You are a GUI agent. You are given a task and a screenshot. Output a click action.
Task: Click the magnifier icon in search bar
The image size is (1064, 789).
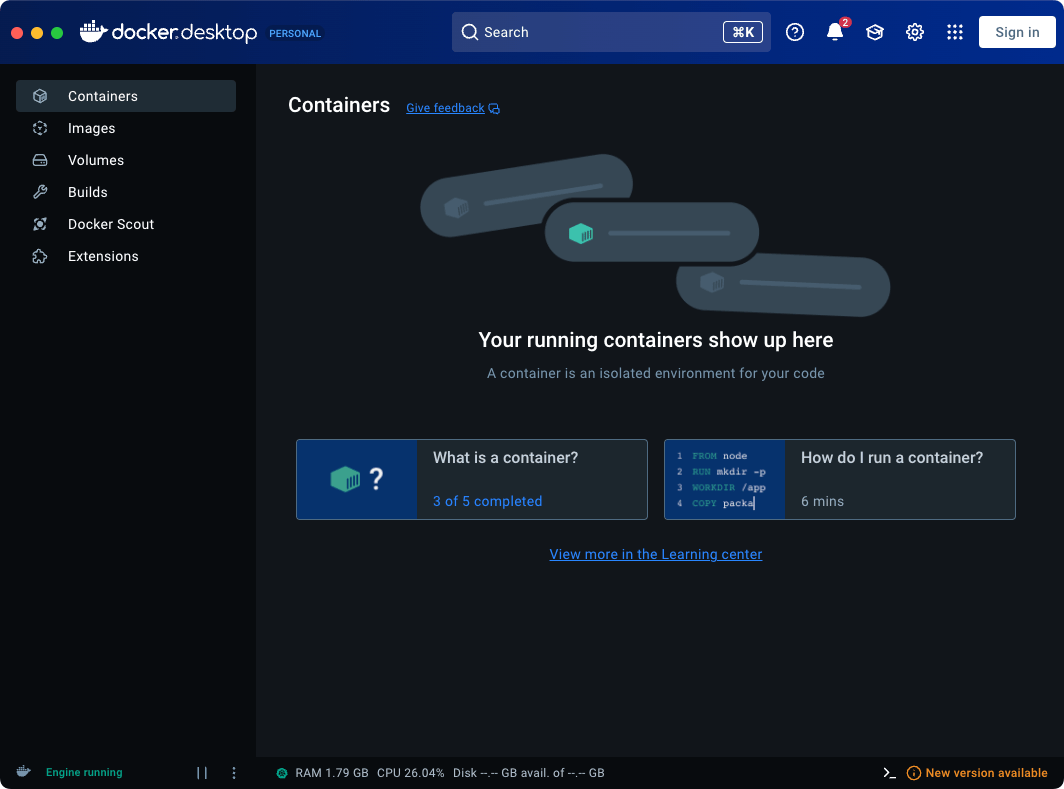tap(470, 32)
